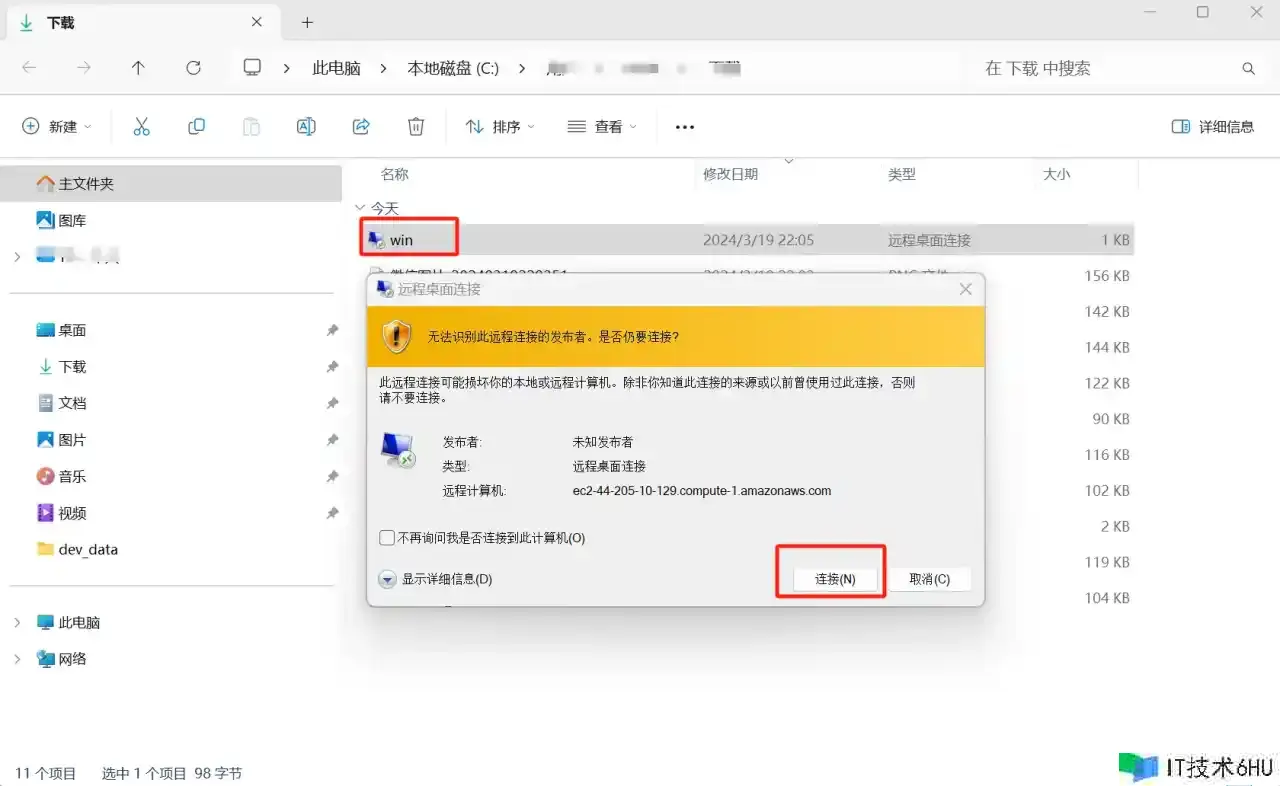Open the 排序 sort dropdown
This screenshot has width=1280, height=786.
pyautogui.click(x=500, y=127)
